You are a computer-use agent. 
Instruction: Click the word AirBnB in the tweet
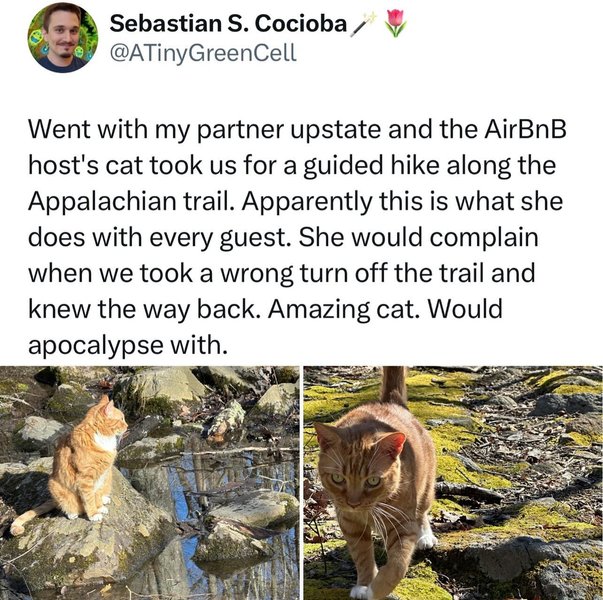[x=525, y=129]
